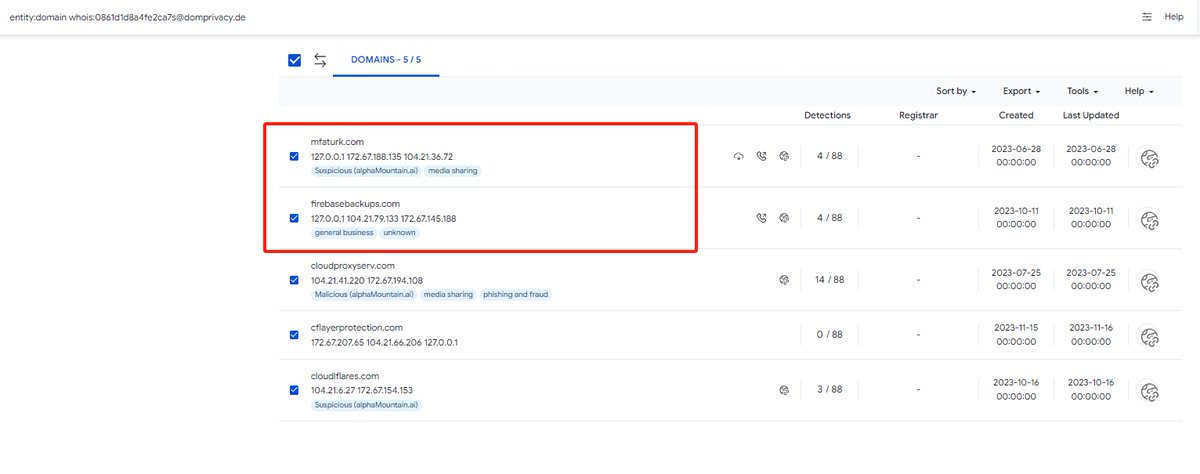Click the Created column header

click(1016, 116)
